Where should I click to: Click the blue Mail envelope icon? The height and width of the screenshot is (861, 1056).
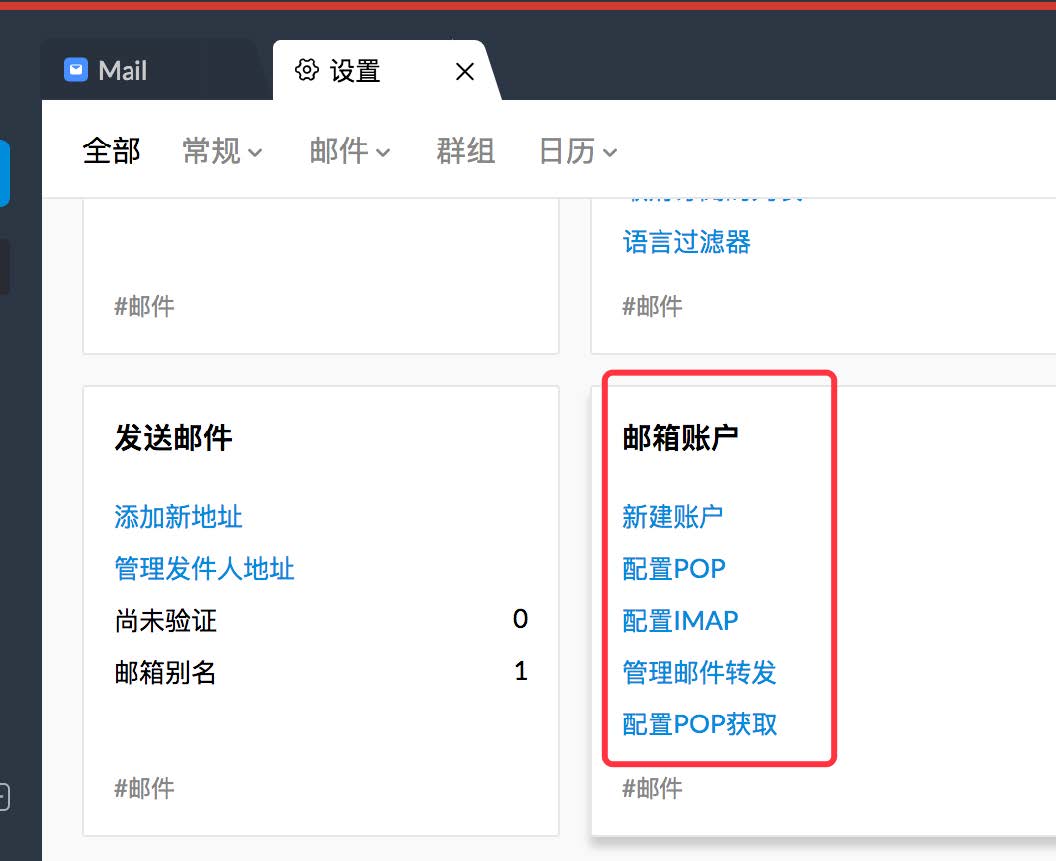pyautogui.click(x=76, y=70)
